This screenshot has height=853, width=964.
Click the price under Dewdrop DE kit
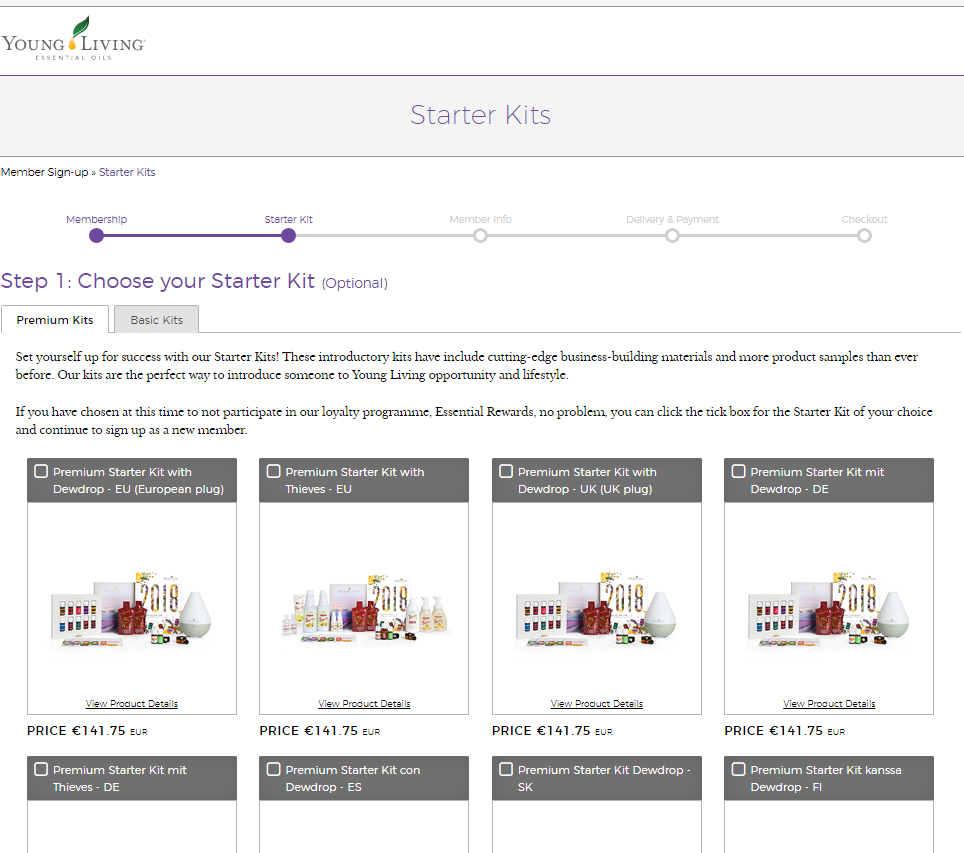[784, 731]
